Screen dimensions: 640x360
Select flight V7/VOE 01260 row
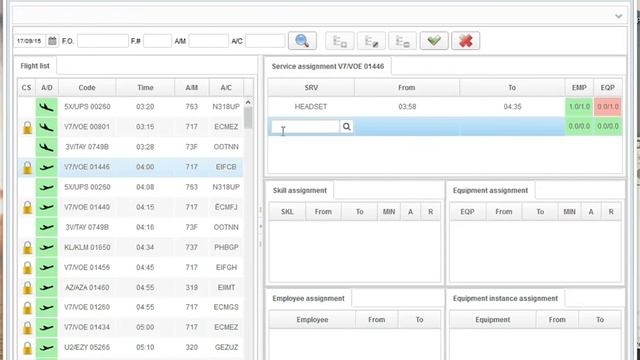pyautogui.click(x=131, y=307)
